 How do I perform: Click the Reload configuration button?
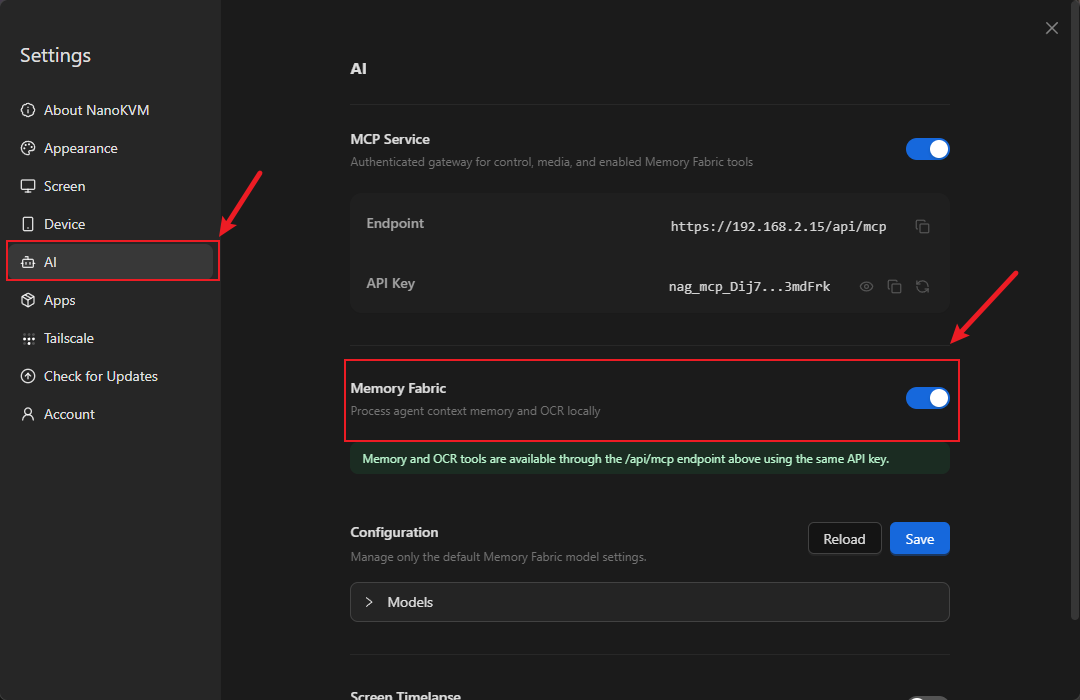[844, 539]
